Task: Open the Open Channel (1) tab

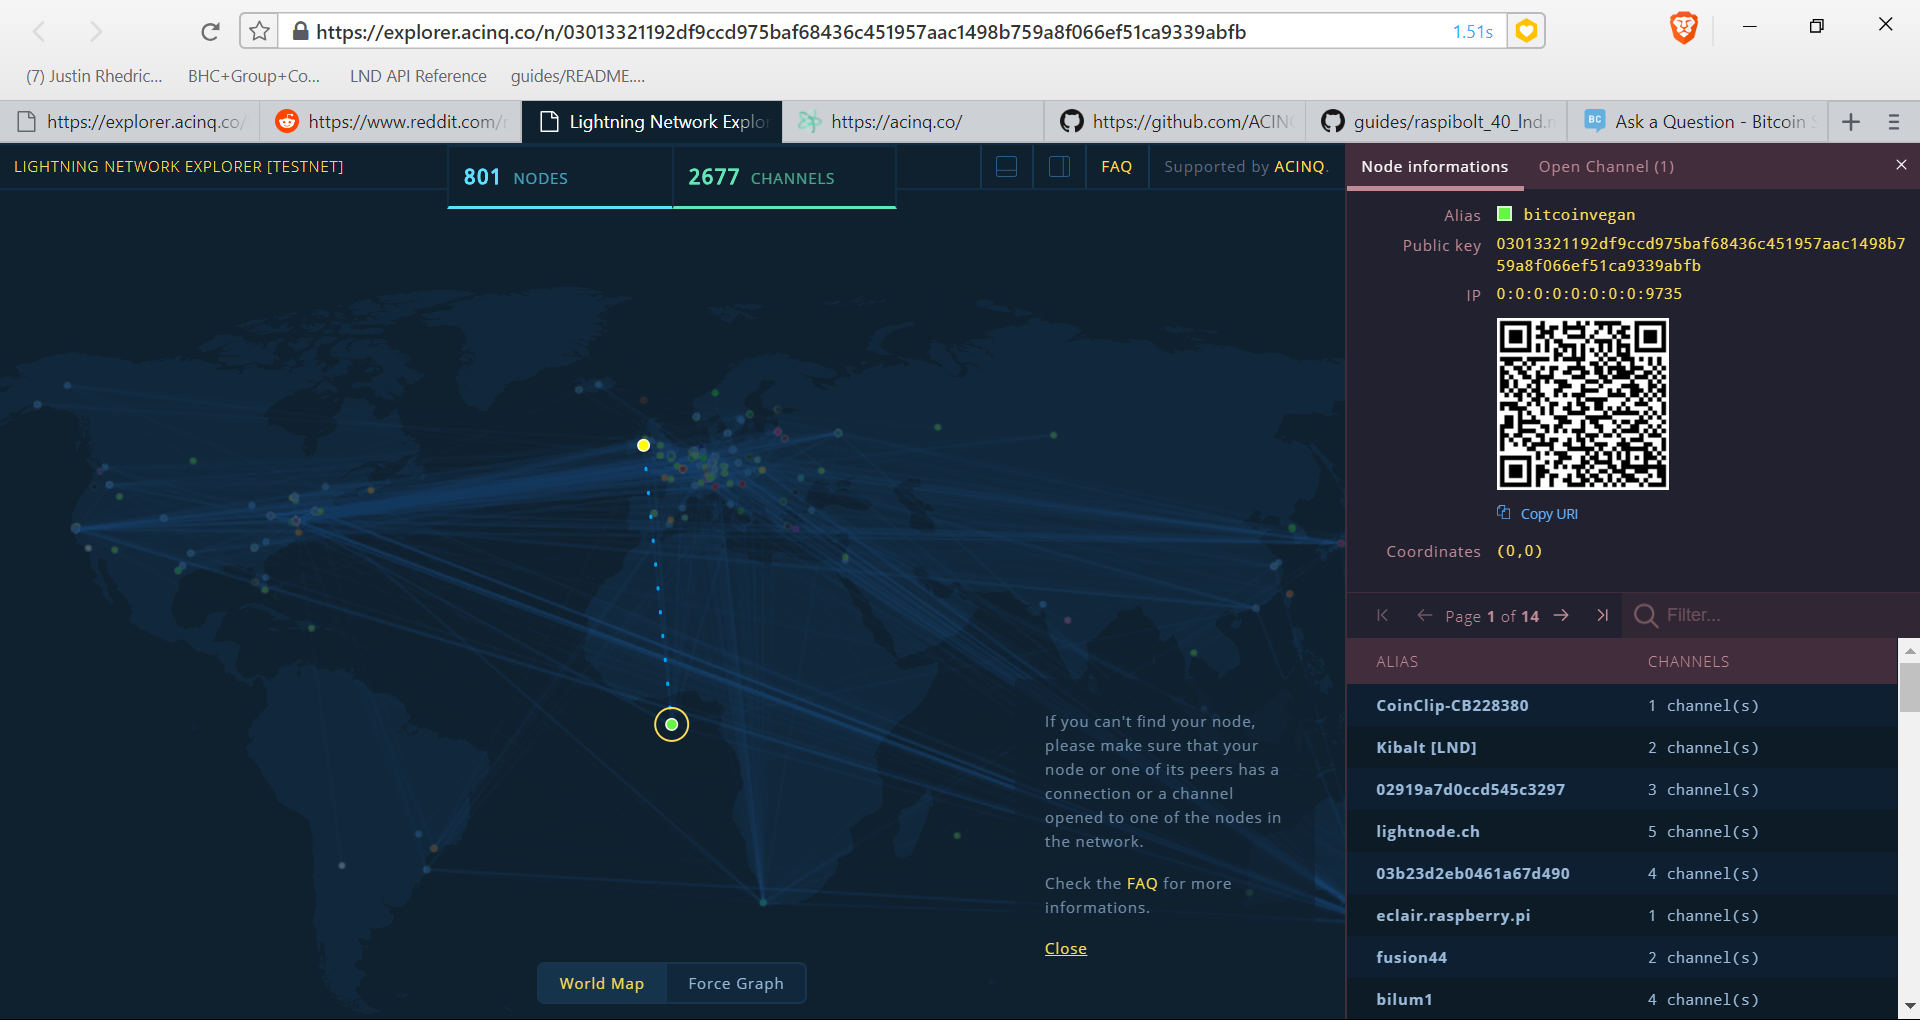Action: (x=1606, y=167)
